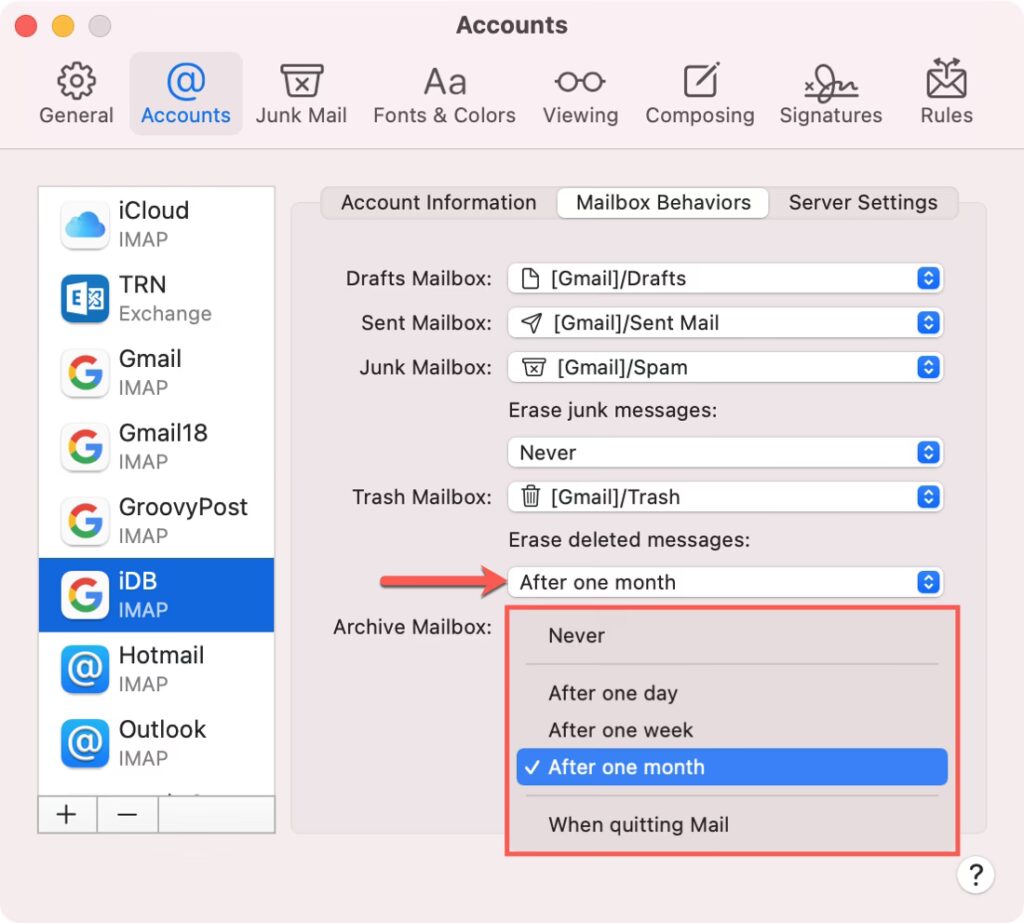
Task: Open Signatures preferences icon
Action: (x=830, y=82)
